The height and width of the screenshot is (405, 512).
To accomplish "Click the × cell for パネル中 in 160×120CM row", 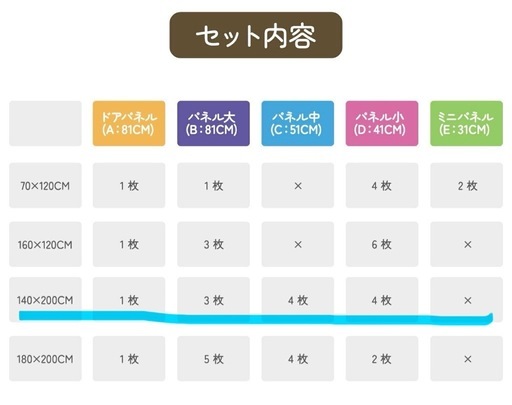I will click(298, 244).
